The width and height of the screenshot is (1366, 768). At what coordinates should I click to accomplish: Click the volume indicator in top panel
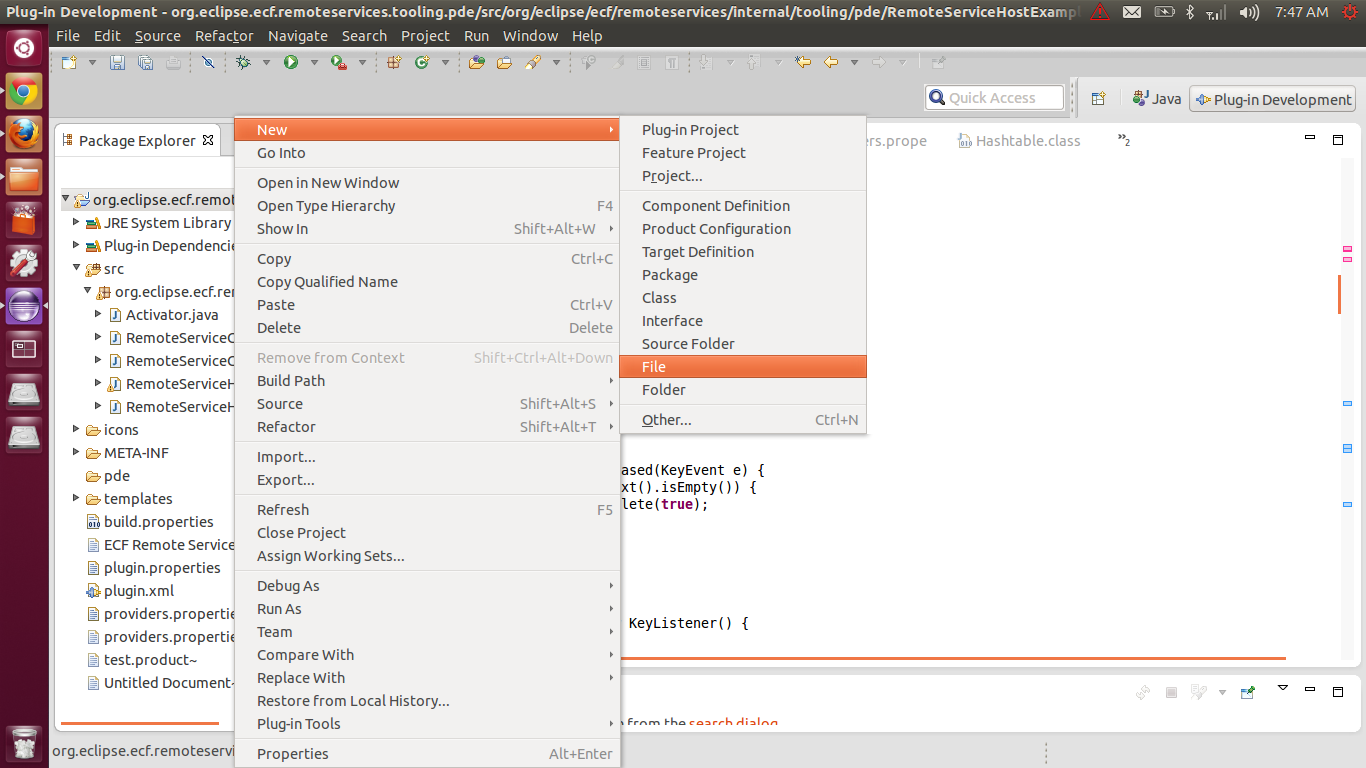point(1249,12)
